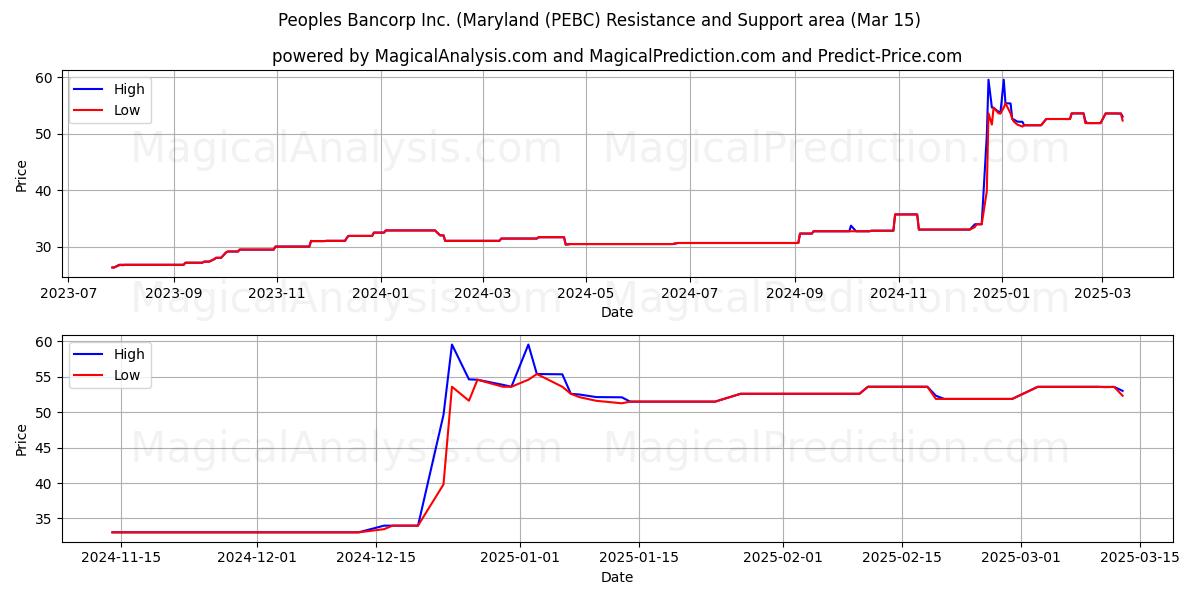
Task: Select the 2024-01 date tick label
Action: pyautogui.click(x=380, y=295)
